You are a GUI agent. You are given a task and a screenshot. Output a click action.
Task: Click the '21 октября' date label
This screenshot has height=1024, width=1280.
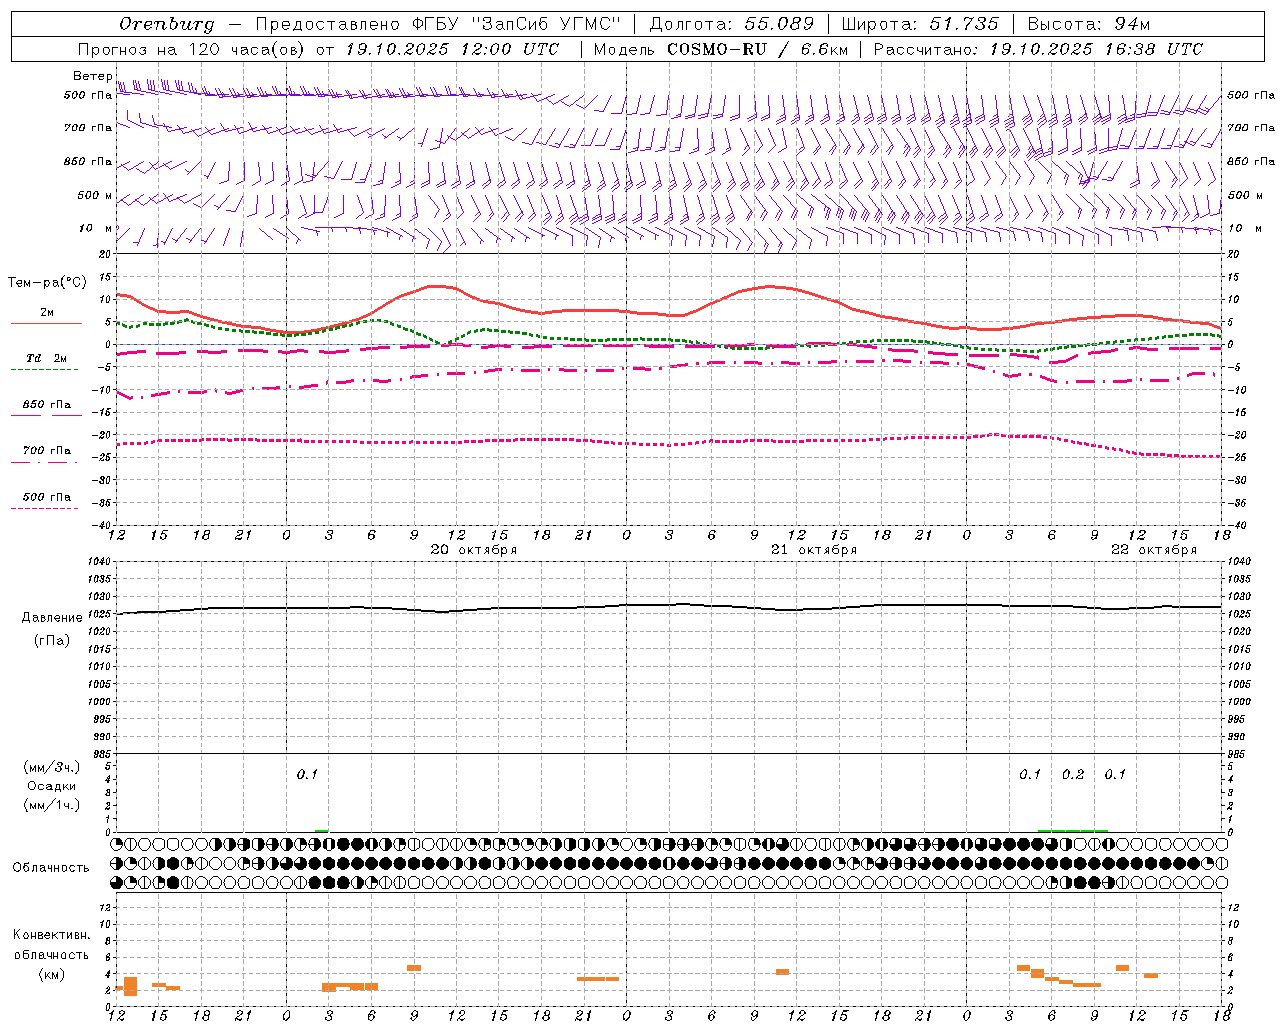pos(814,550)
